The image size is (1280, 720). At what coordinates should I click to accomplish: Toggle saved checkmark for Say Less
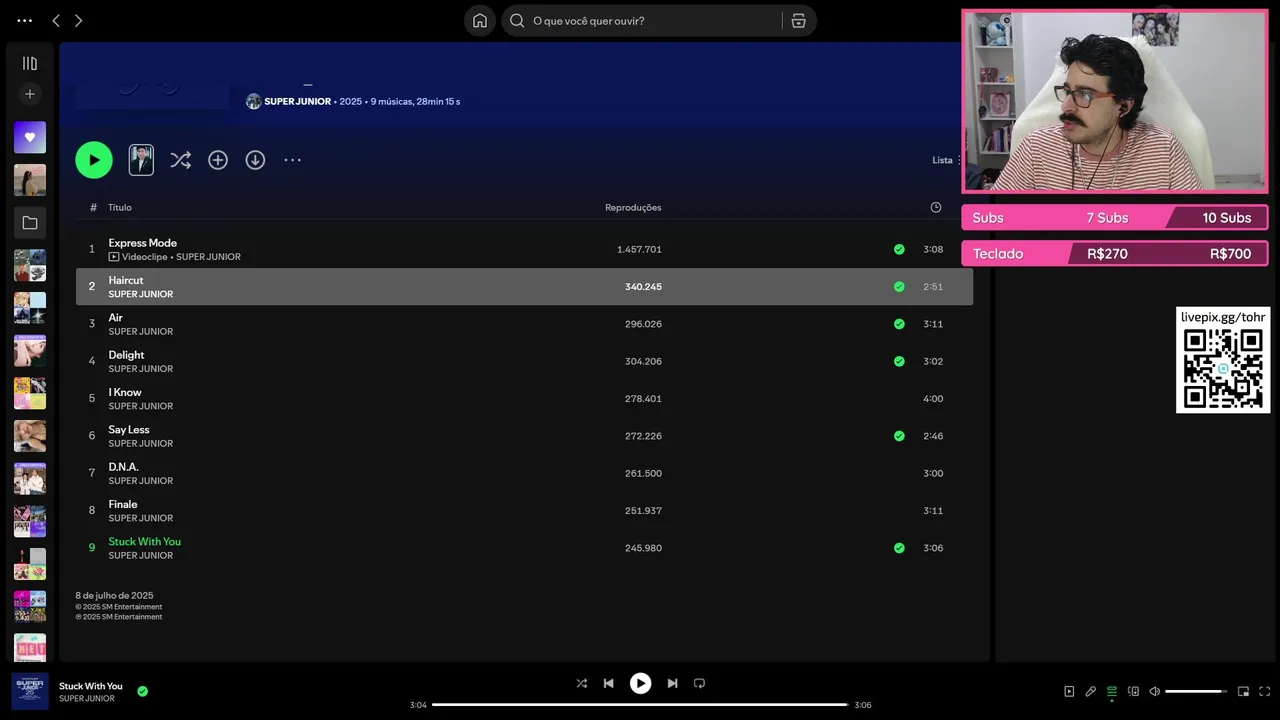click(899, 436)
